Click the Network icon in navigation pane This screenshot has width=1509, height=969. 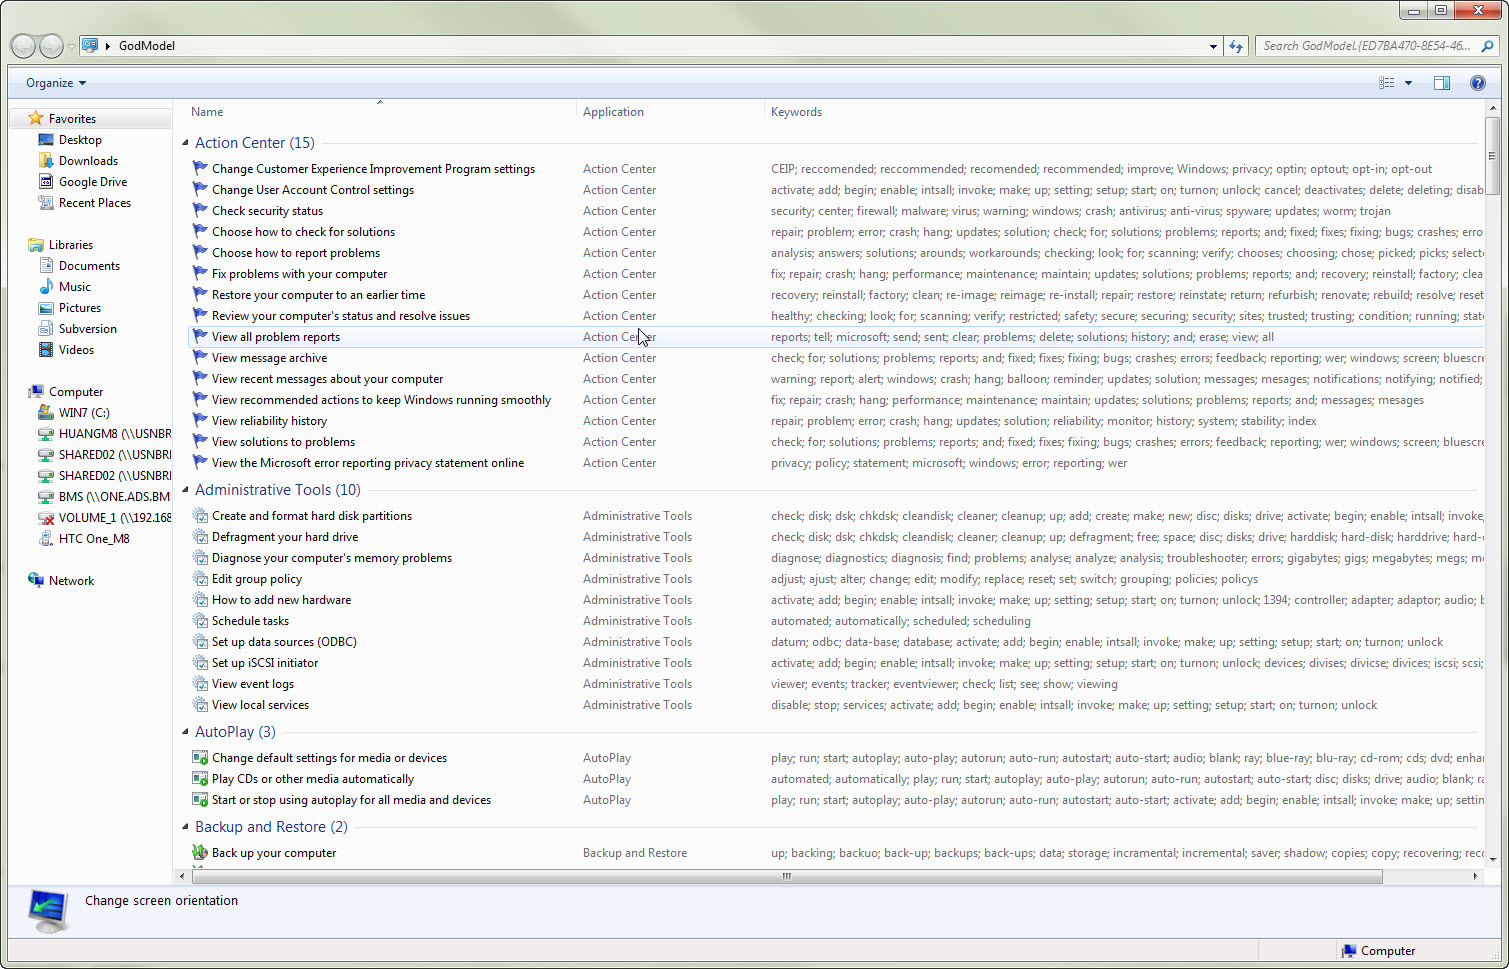pos(36,581)
